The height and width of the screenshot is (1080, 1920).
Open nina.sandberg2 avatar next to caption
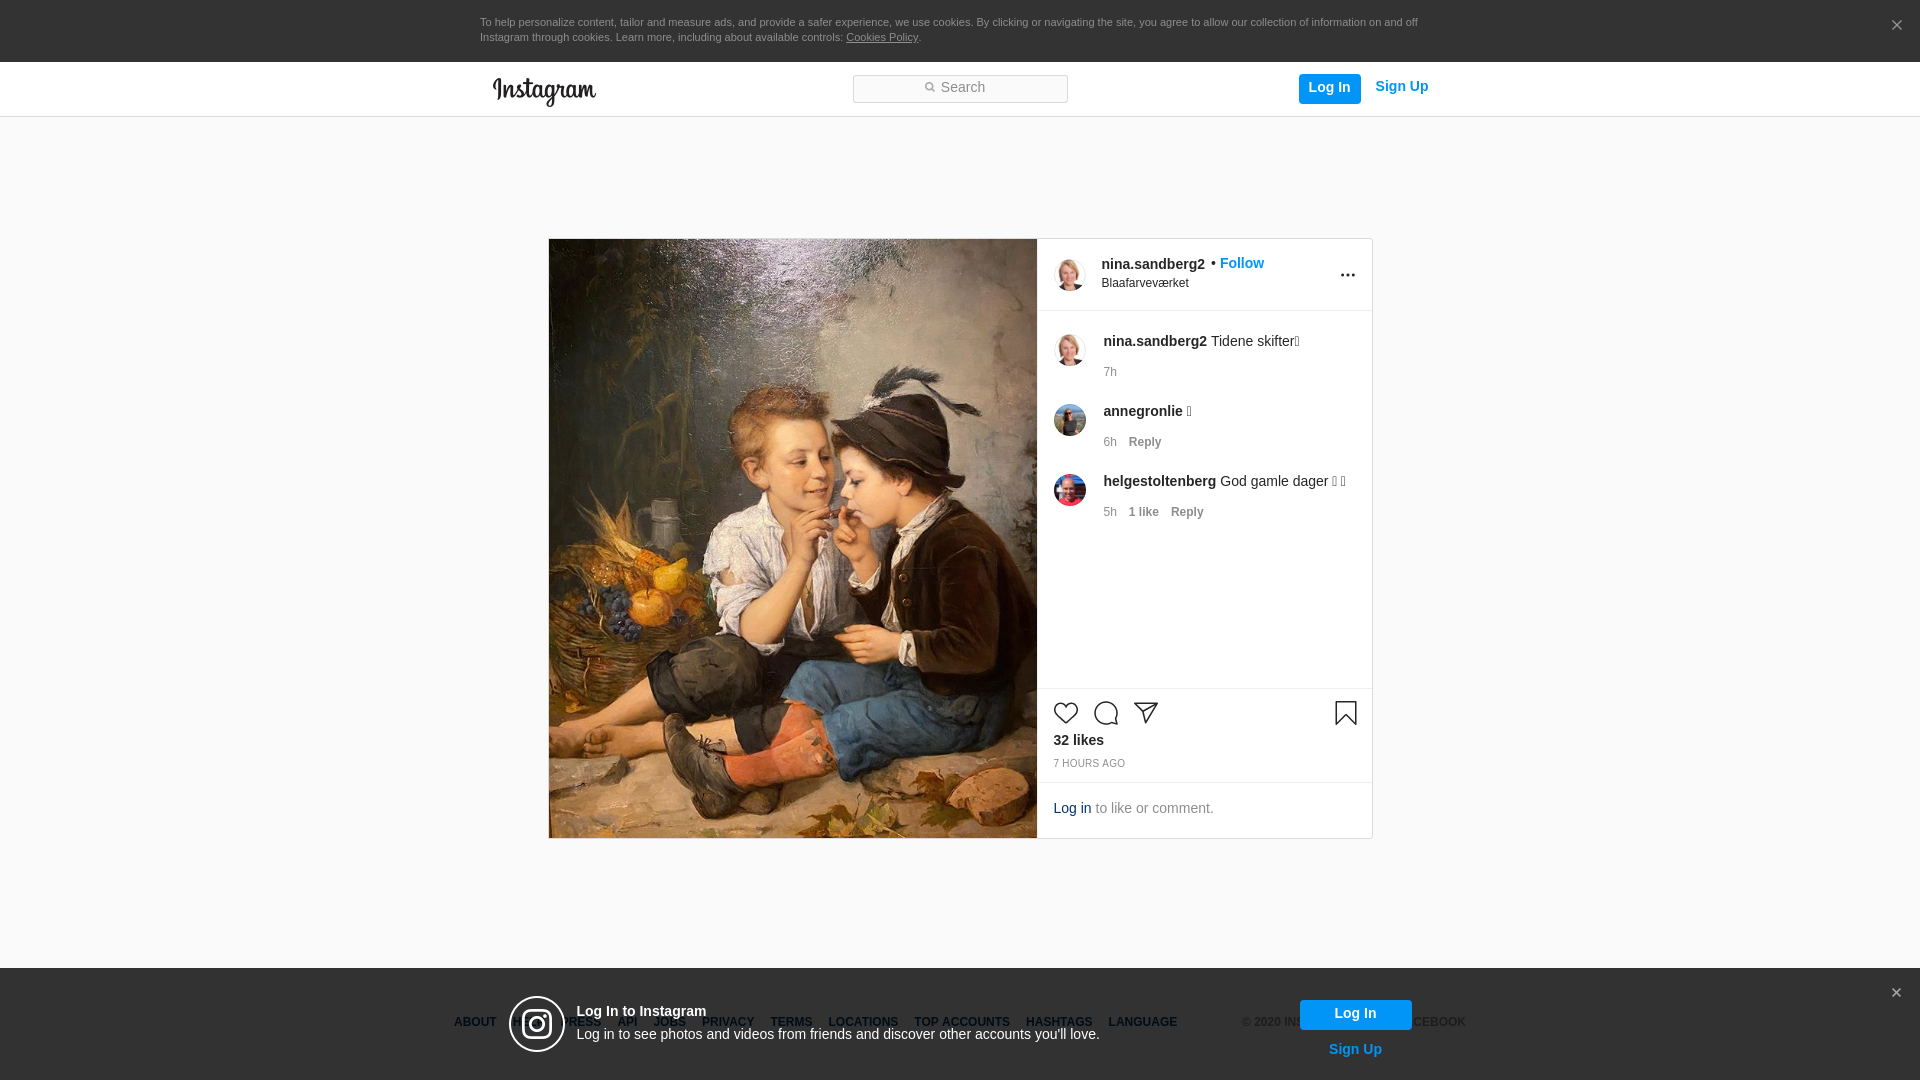tap(1070, 350)
